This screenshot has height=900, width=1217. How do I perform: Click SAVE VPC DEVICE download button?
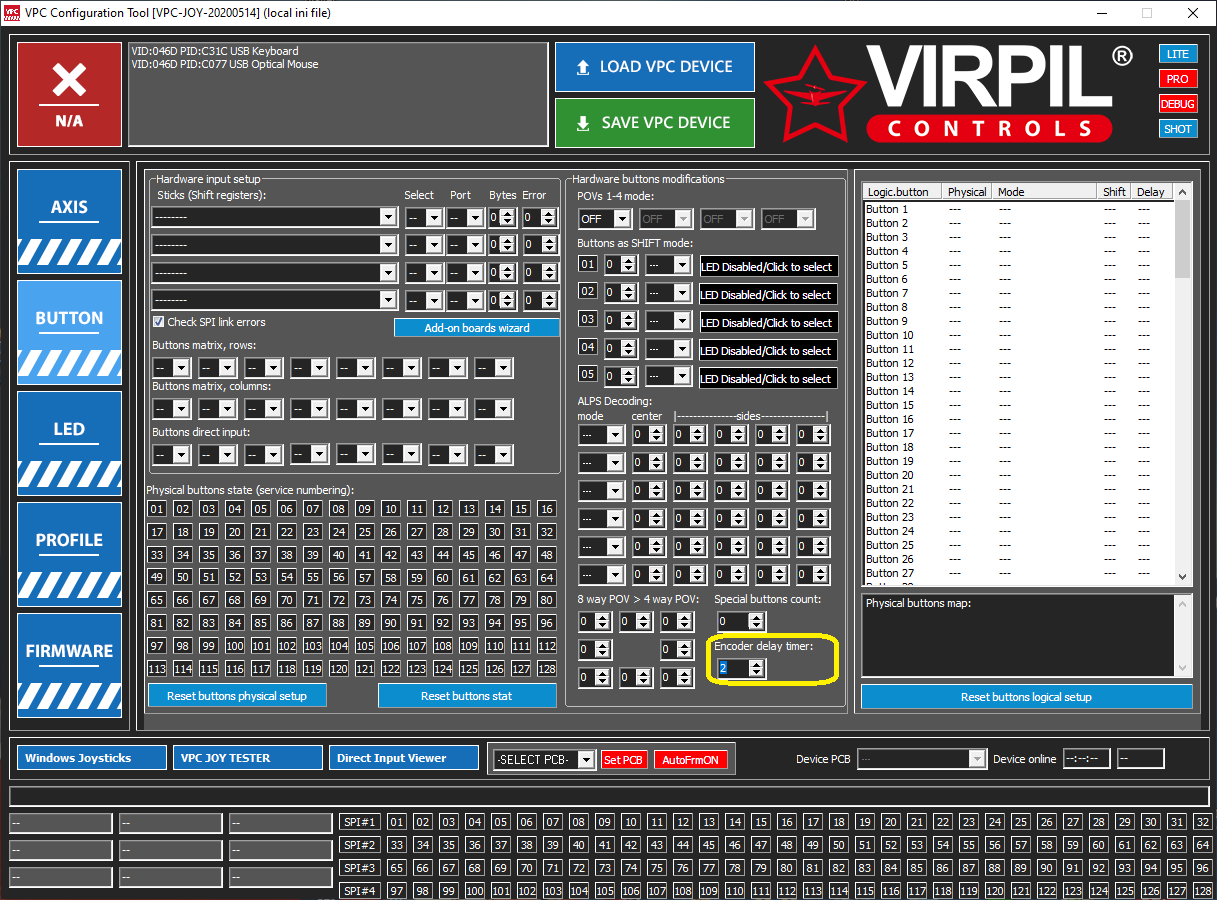click(654, 123)
